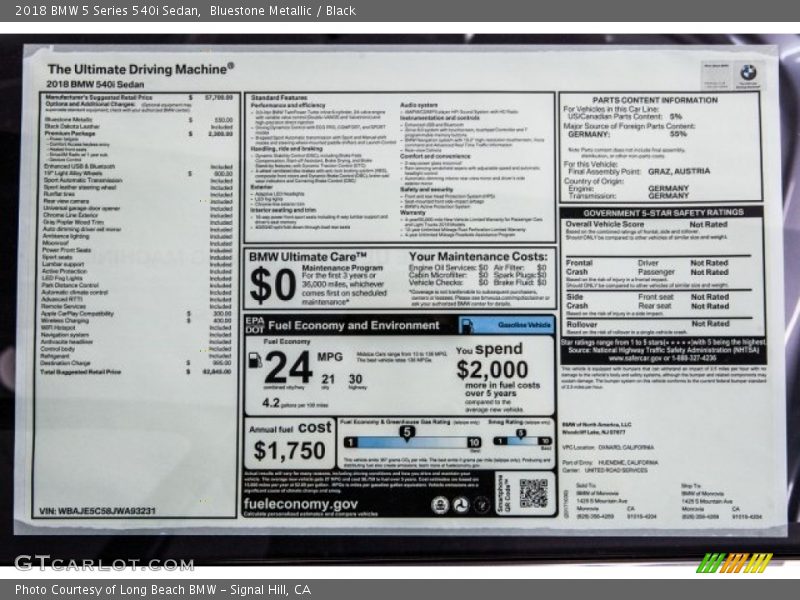This screenshot has height=600, width=800.
Task: Click the $1,750 annual fuel cost
Action: 289,451
